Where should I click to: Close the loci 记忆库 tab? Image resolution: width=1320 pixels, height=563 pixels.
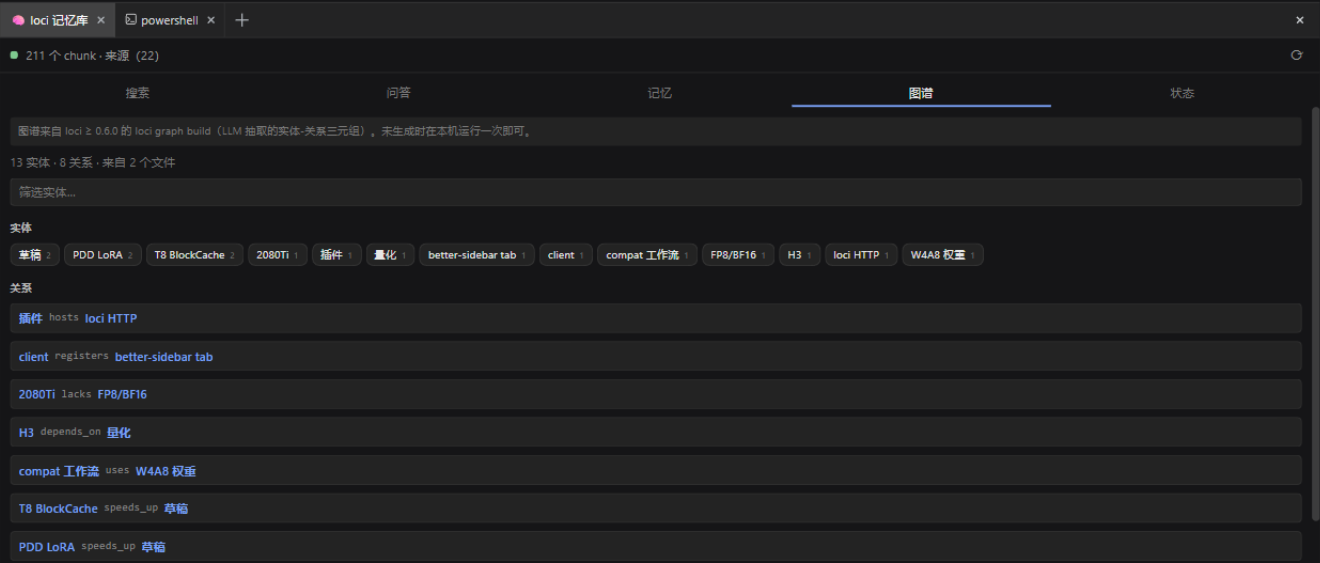pyautogui.click(x=101, y=20)
